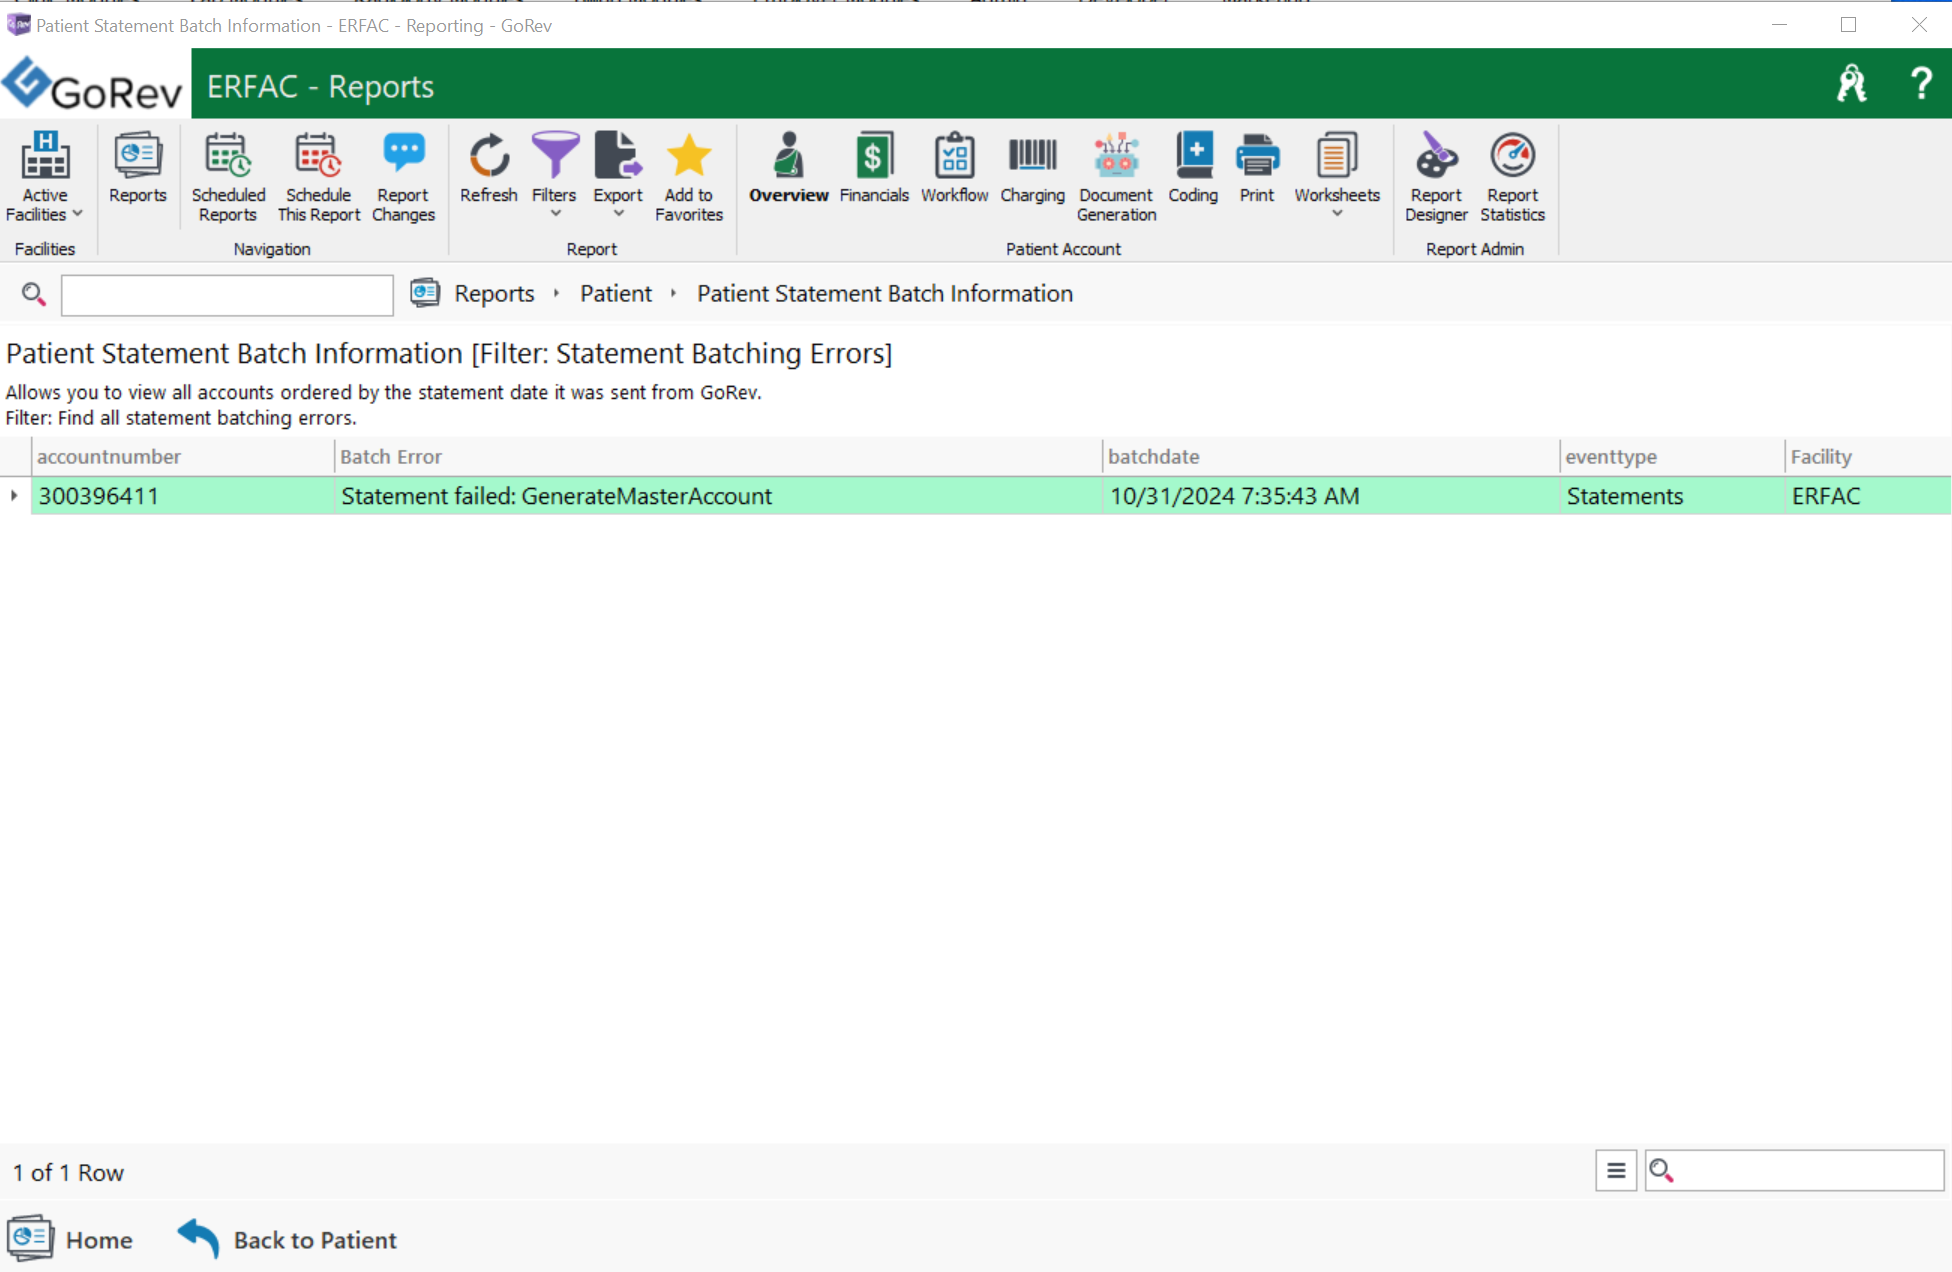Expand row 300396411 detail arrow

tap(14, 496)
